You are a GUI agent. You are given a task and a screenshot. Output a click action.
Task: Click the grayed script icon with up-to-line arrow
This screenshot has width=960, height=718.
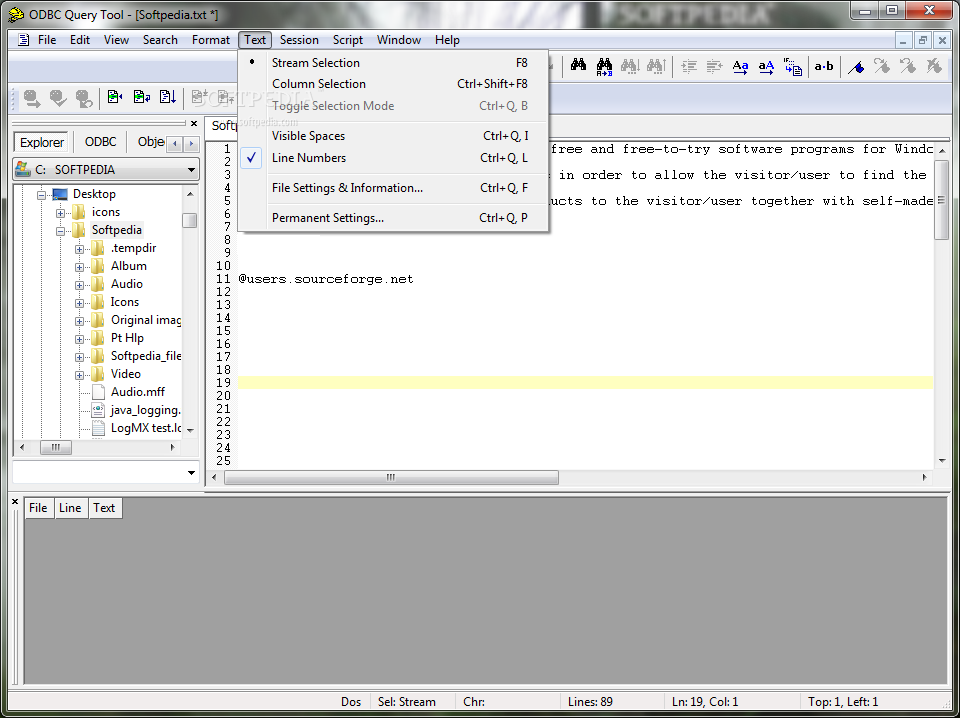pos(225,97)
